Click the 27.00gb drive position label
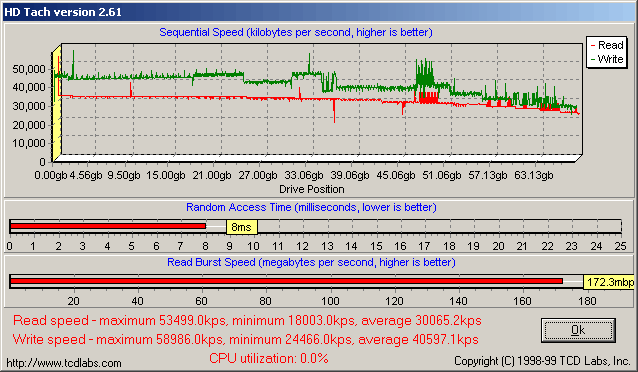Viewport: 638px width, 372px height. 258,175
